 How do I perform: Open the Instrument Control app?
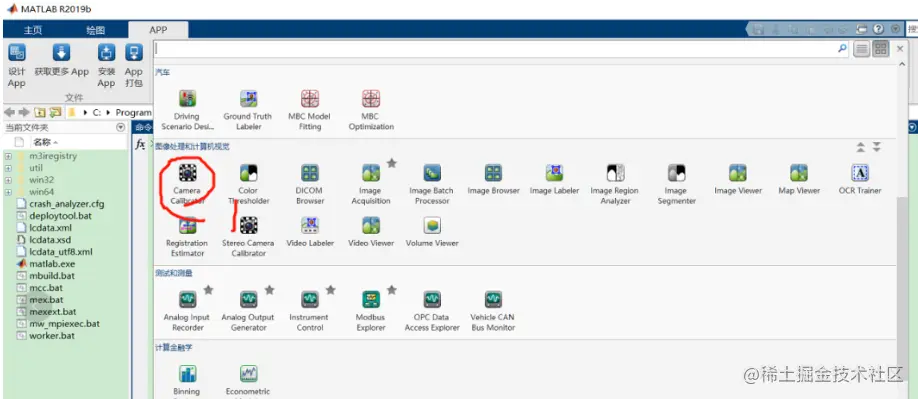(310, 310)
